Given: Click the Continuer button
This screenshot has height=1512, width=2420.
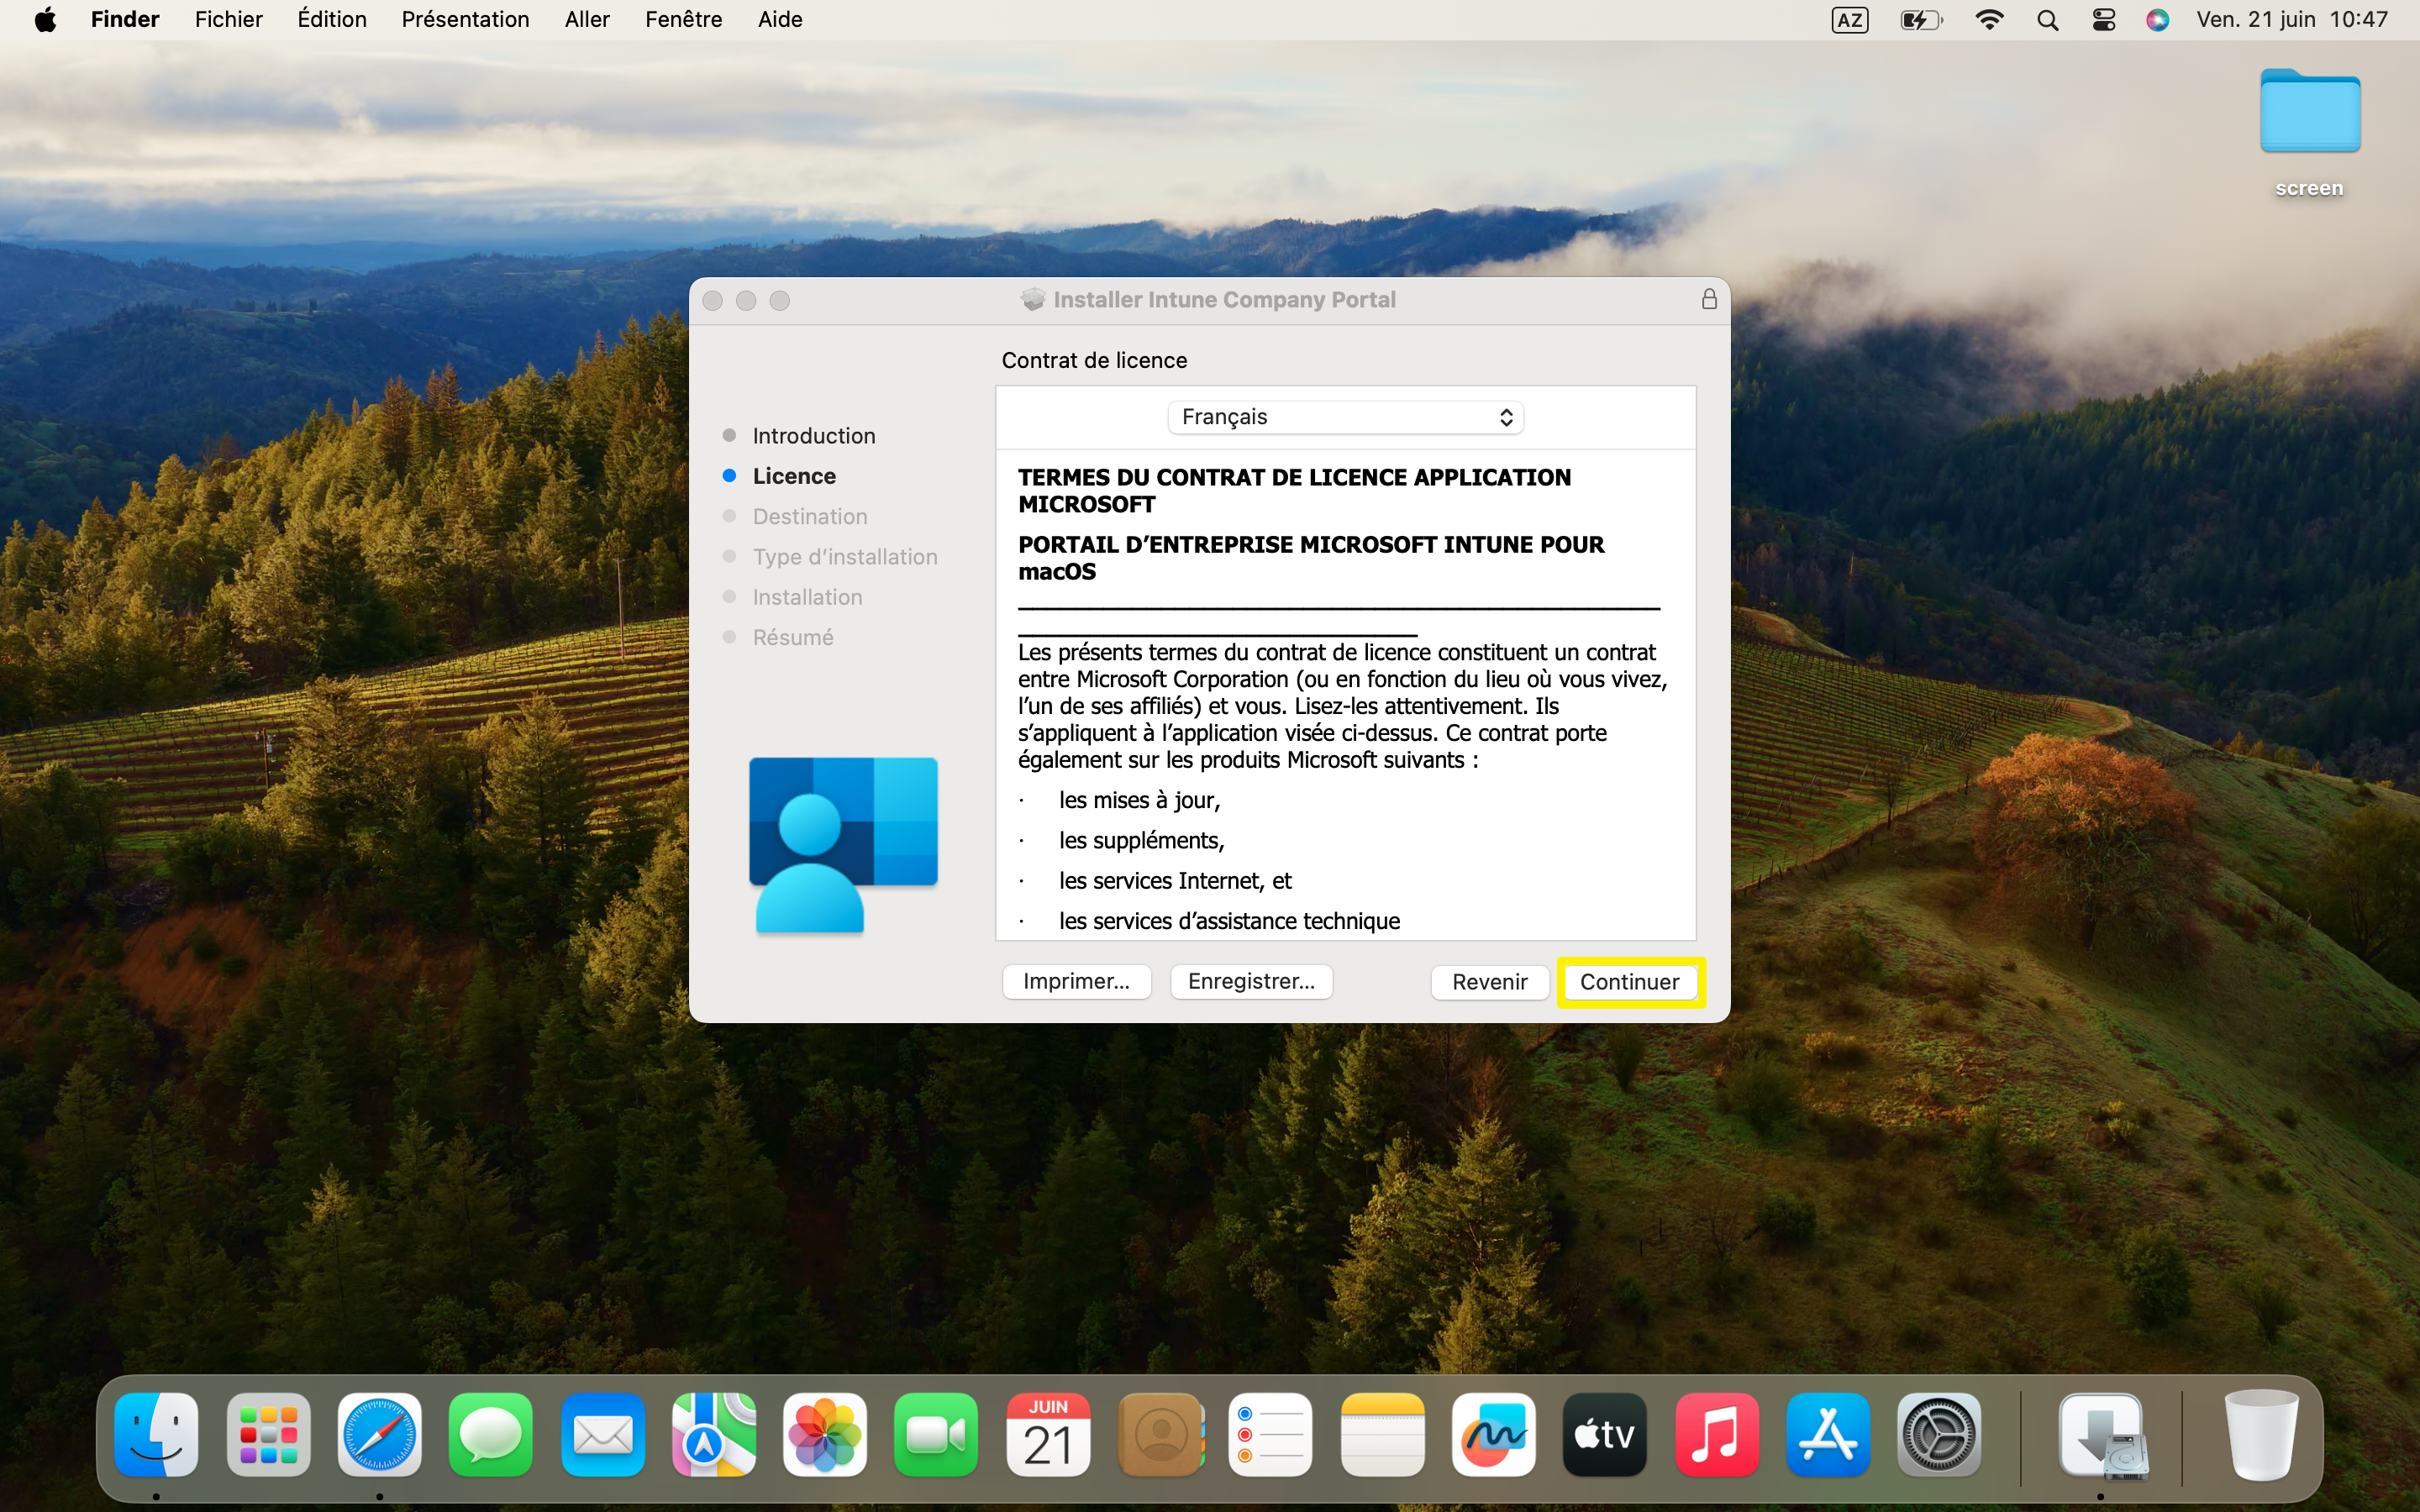Looking at the screenshot, I should click(x=1630, y=982).
